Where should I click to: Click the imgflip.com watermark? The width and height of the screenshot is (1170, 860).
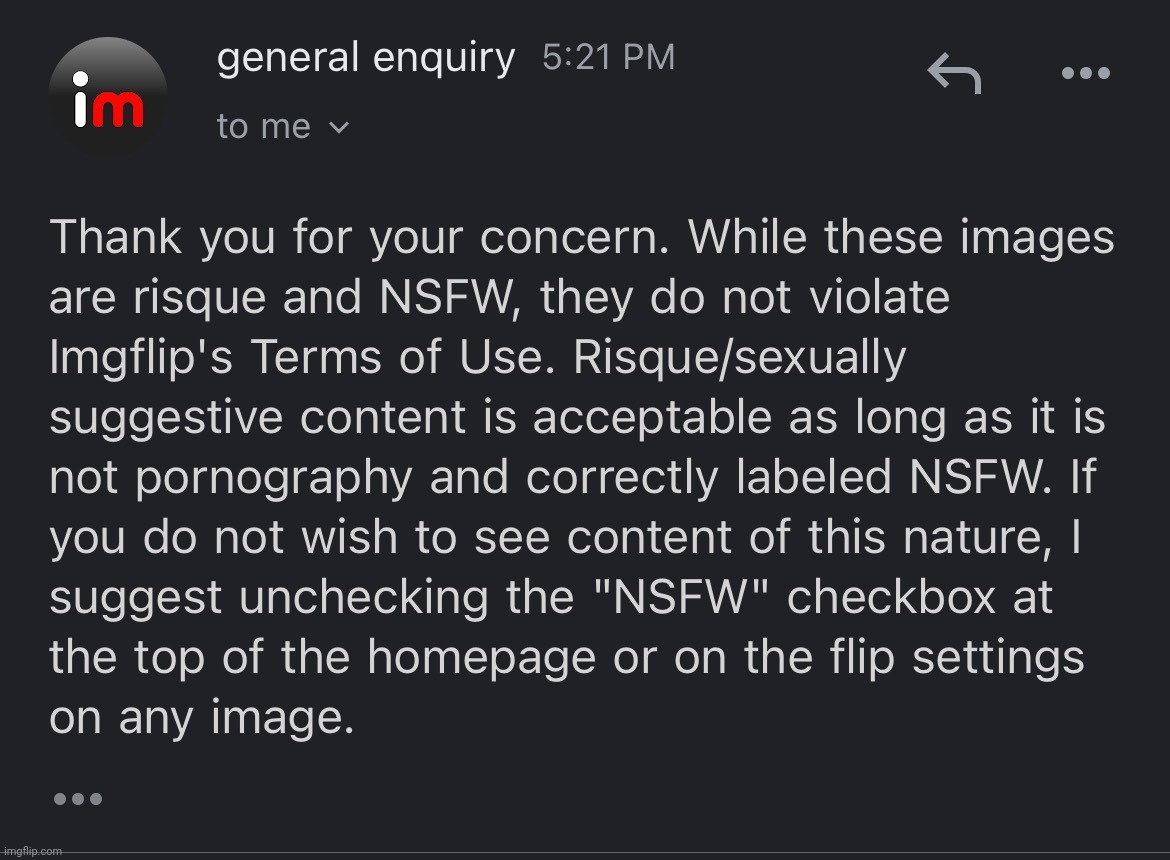point(33,851)
